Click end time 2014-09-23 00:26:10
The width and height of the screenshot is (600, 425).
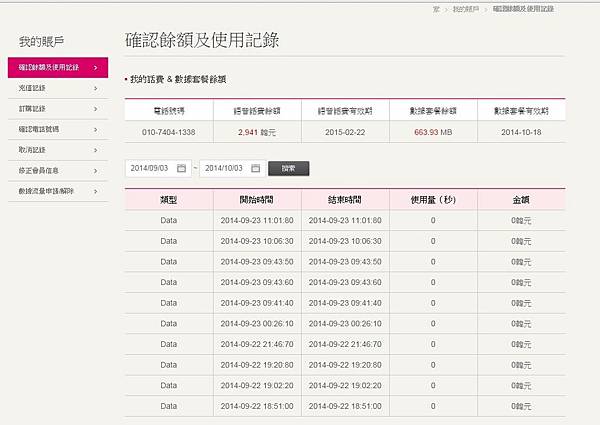pyautogui.click(x=345, y=324)
